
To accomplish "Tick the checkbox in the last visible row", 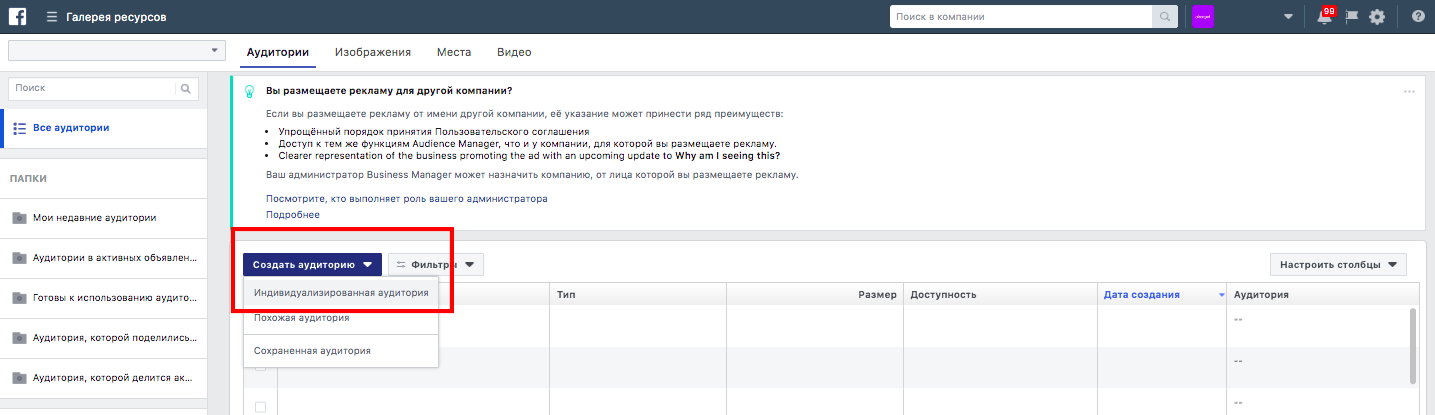I will [x=260, y=407].
